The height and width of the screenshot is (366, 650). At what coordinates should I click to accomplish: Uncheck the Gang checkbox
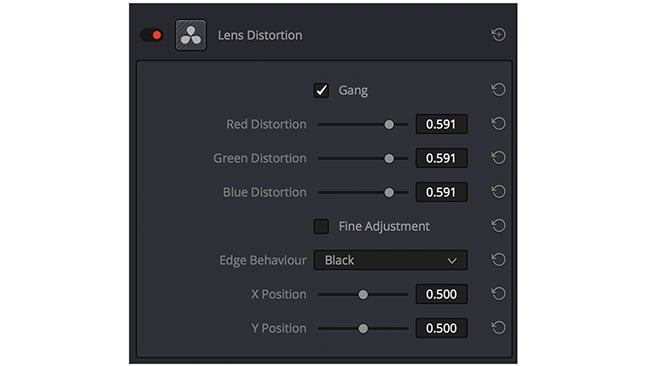(x=321, y=90)
